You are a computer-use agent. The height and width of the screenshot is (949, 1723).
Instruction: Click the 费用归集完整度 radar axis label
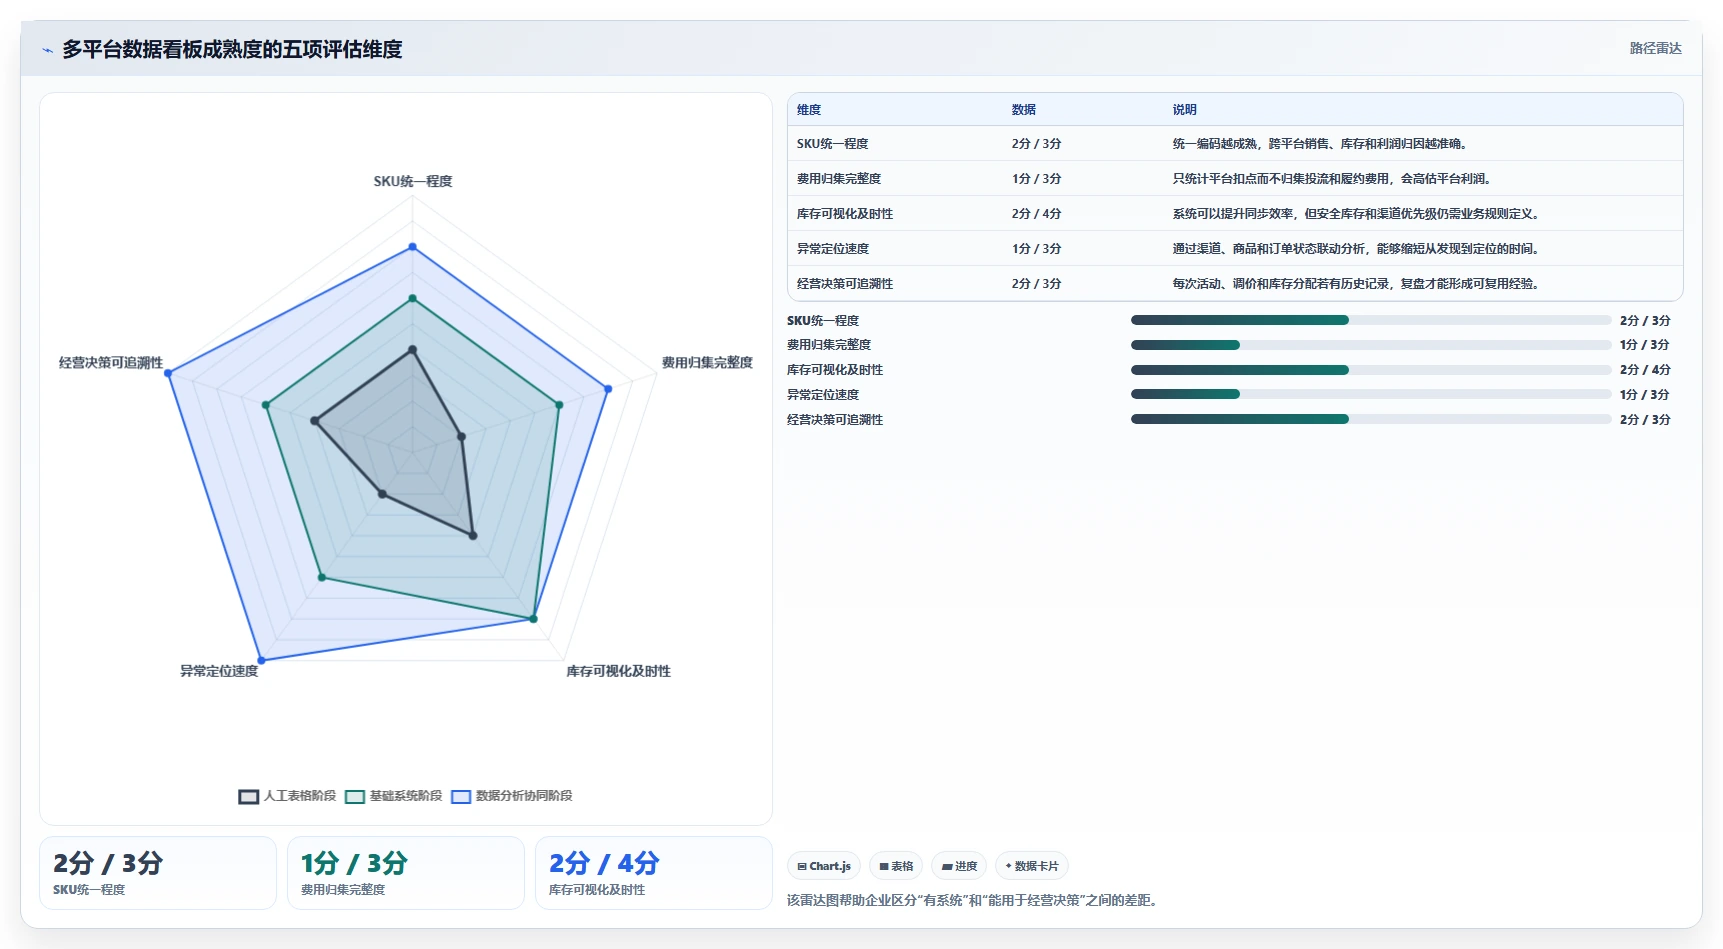pyautogui.click(x=707, y=363)
